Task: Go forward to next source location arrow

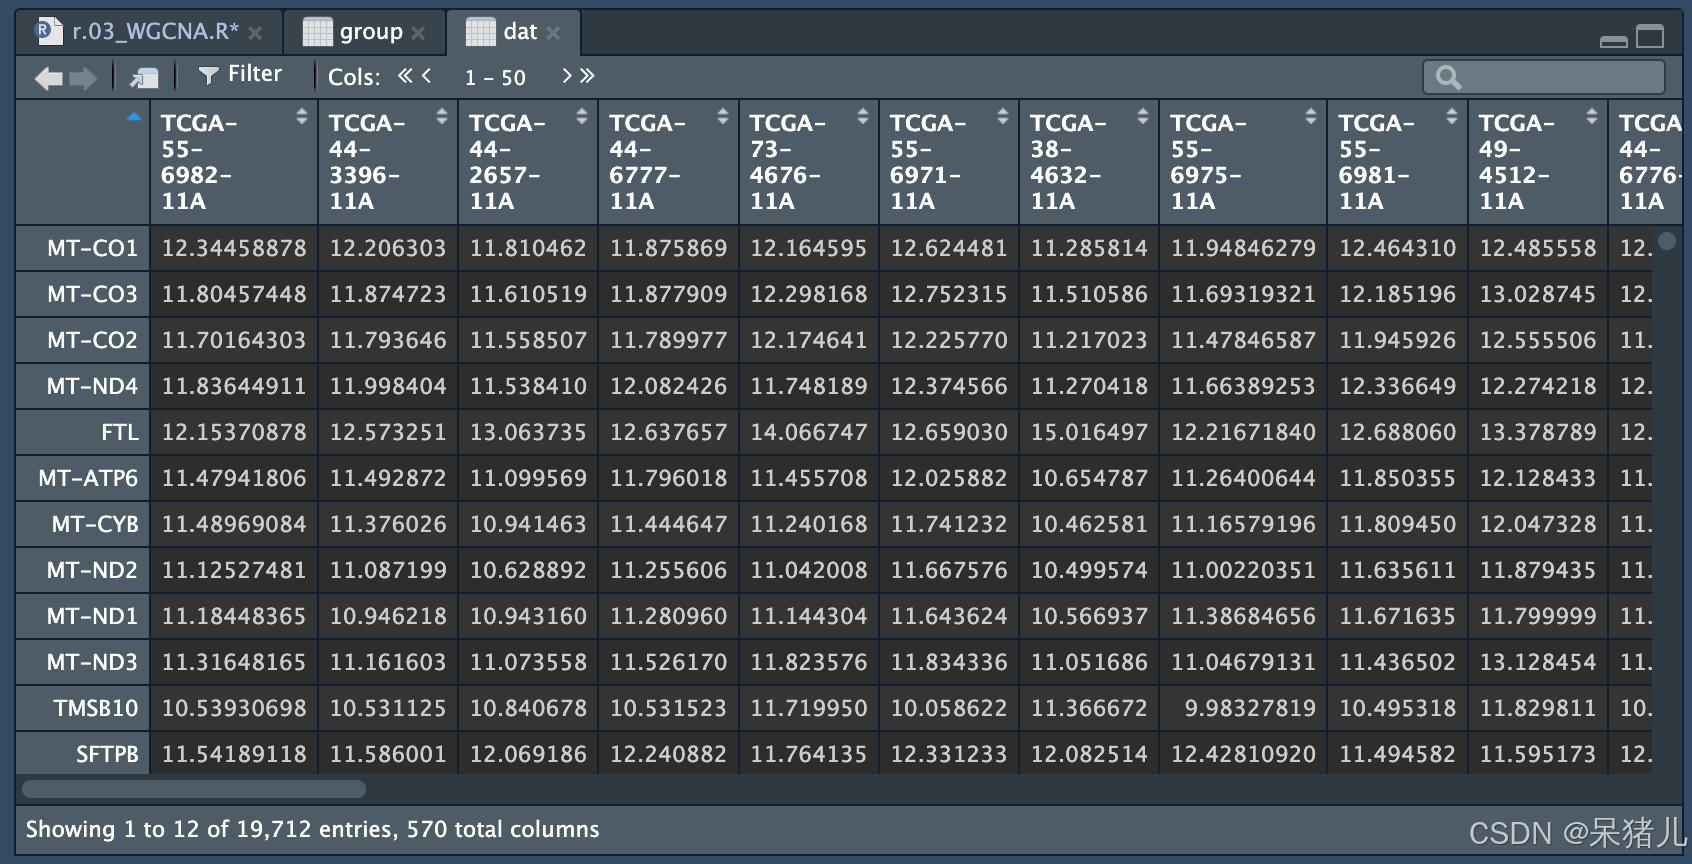Action: 83,78
